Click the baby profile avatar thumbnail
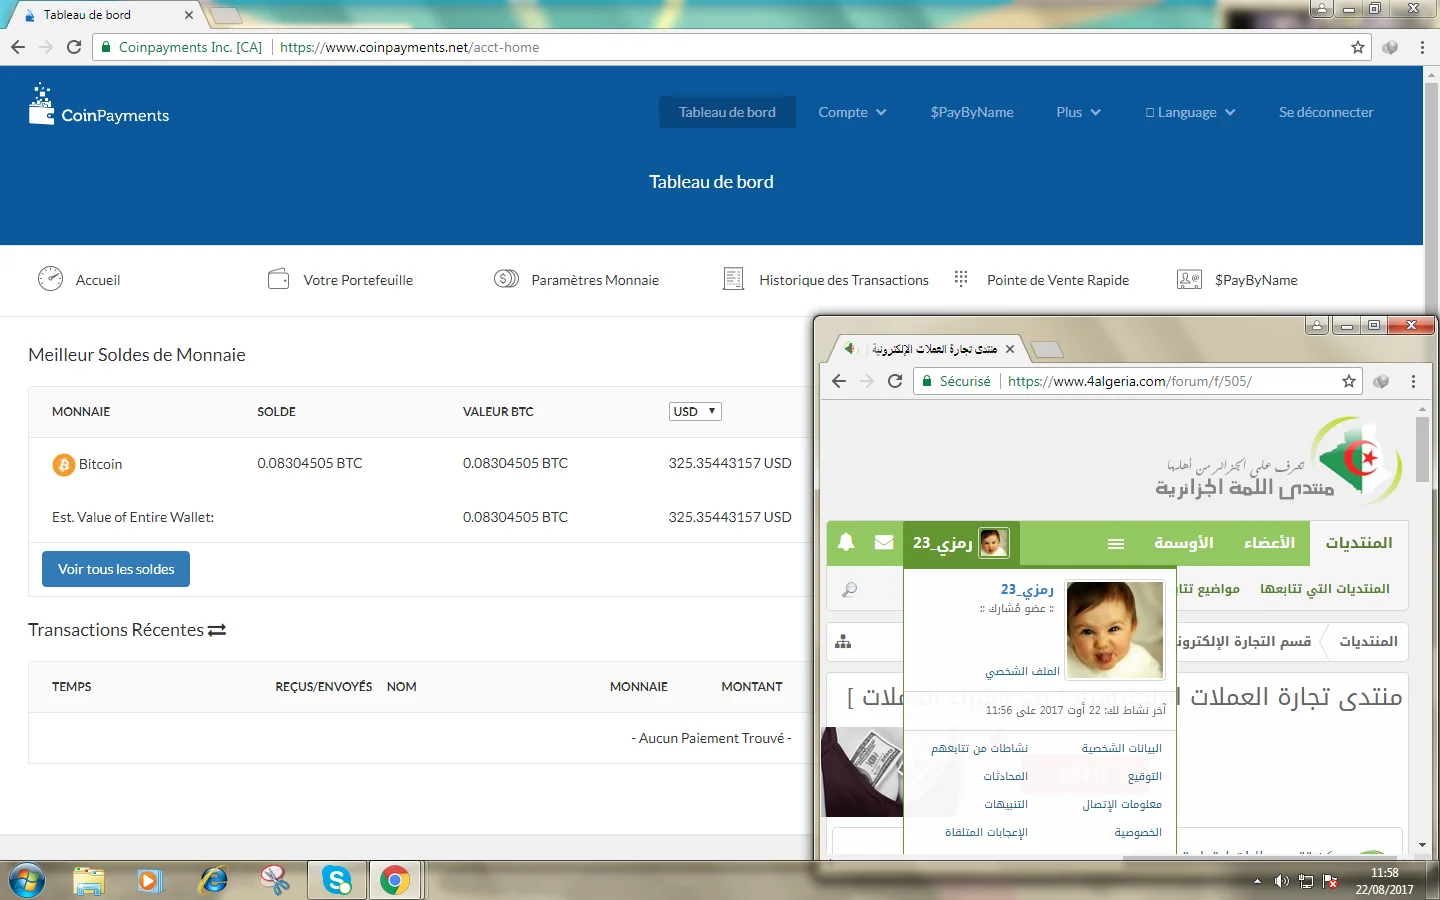This screenshot has width=1440, height=900. pos(1114,630)
